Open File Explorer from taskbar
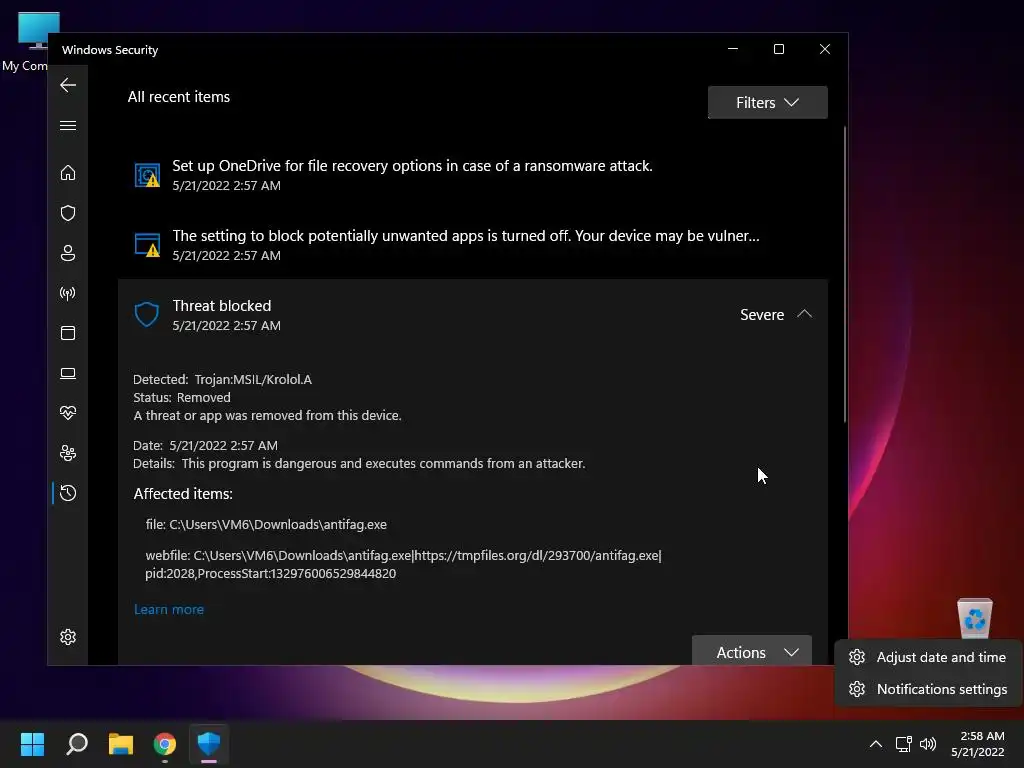Viewport: 1024px width, 768px height. (x=121, y=744)
